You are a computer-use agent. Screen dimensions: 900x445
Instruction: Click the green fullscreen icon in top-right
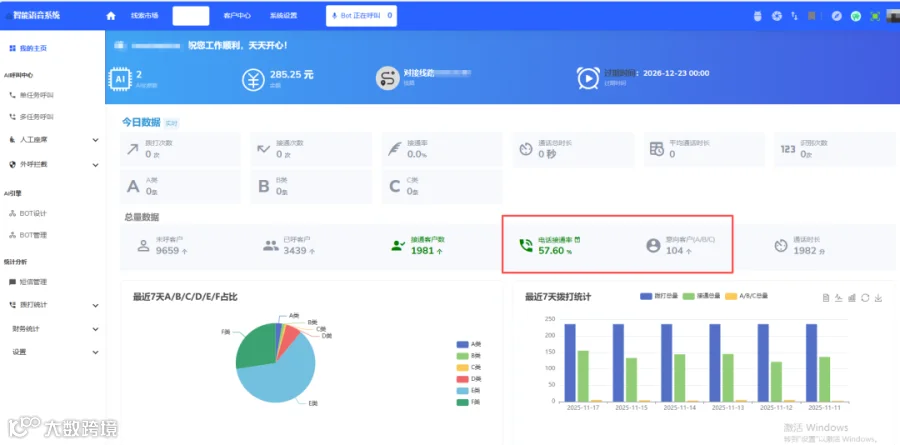click(x=875, y=16)
